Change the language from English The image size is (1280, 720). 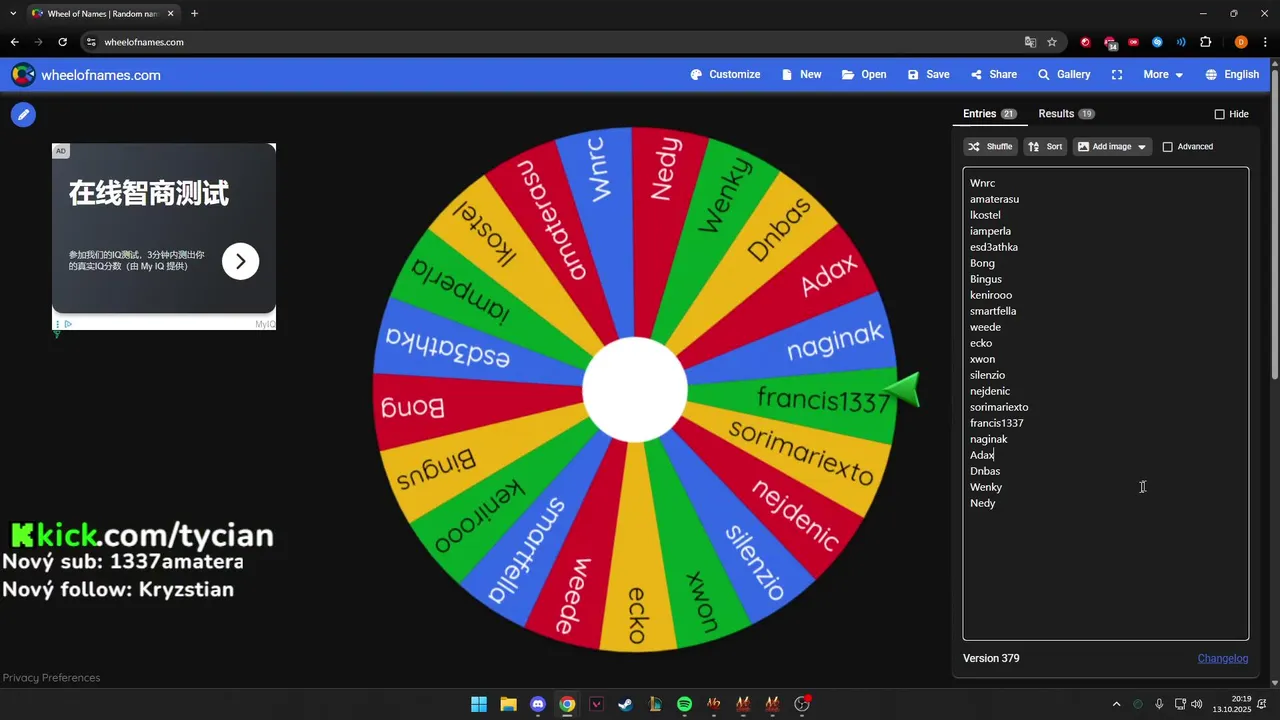[x=1232, y=75]
